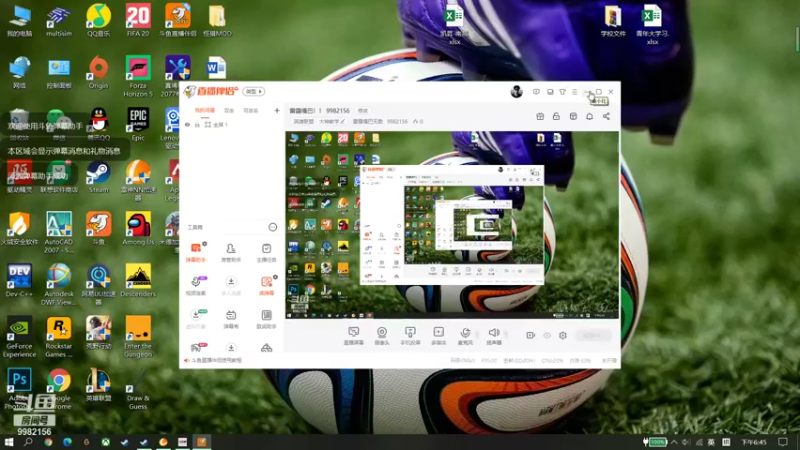
Task: Add the mobile phone screen-cast source
Action: point(410,336)
